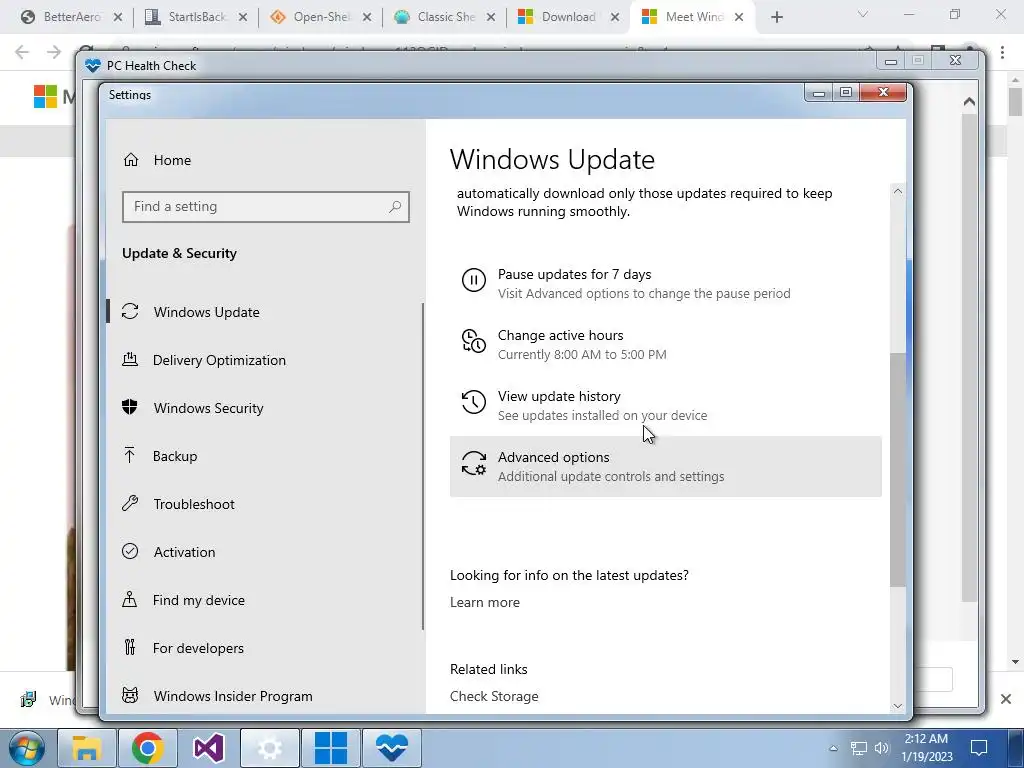Open Chrome three-dot menu

coord(1002,52)
